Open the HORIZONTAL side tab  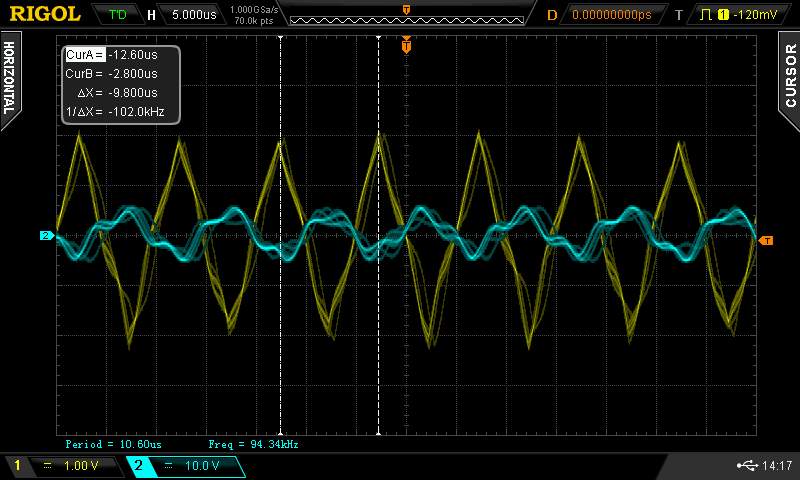10,77
